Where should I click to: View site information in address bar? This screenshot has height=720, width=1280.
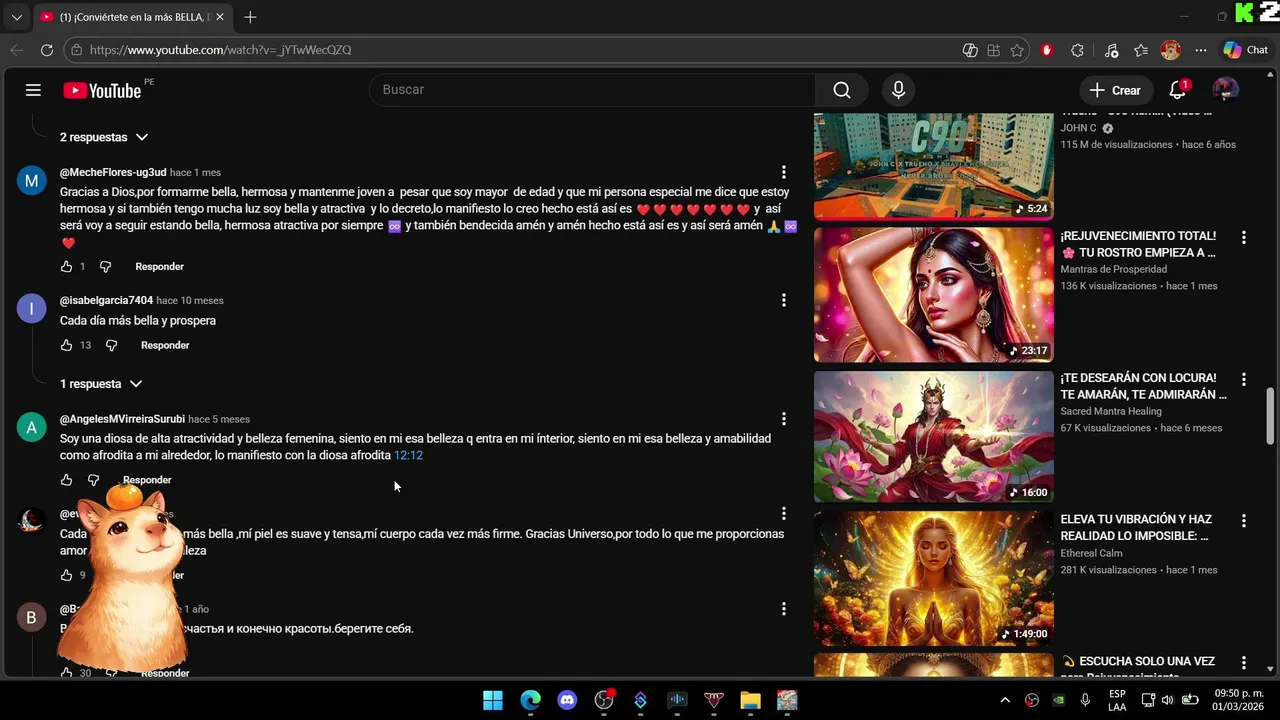coord(76,50)
